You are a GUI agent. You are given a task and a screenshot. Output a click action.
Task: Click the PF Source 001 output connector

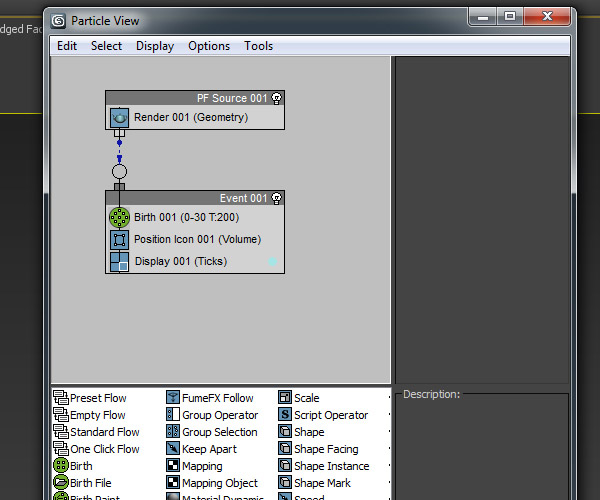[119, 133]
